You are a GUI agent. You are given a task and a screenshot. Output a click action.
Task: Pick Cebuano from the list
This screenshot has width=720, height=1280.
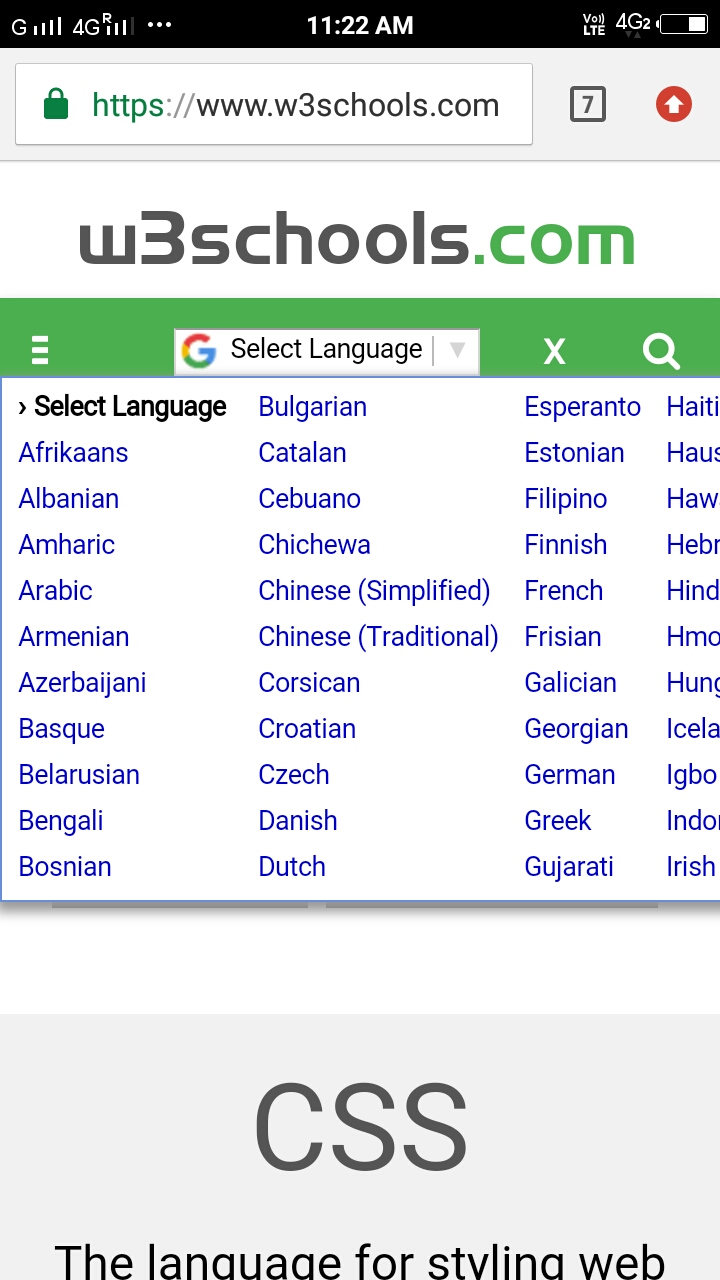(310, 499)
